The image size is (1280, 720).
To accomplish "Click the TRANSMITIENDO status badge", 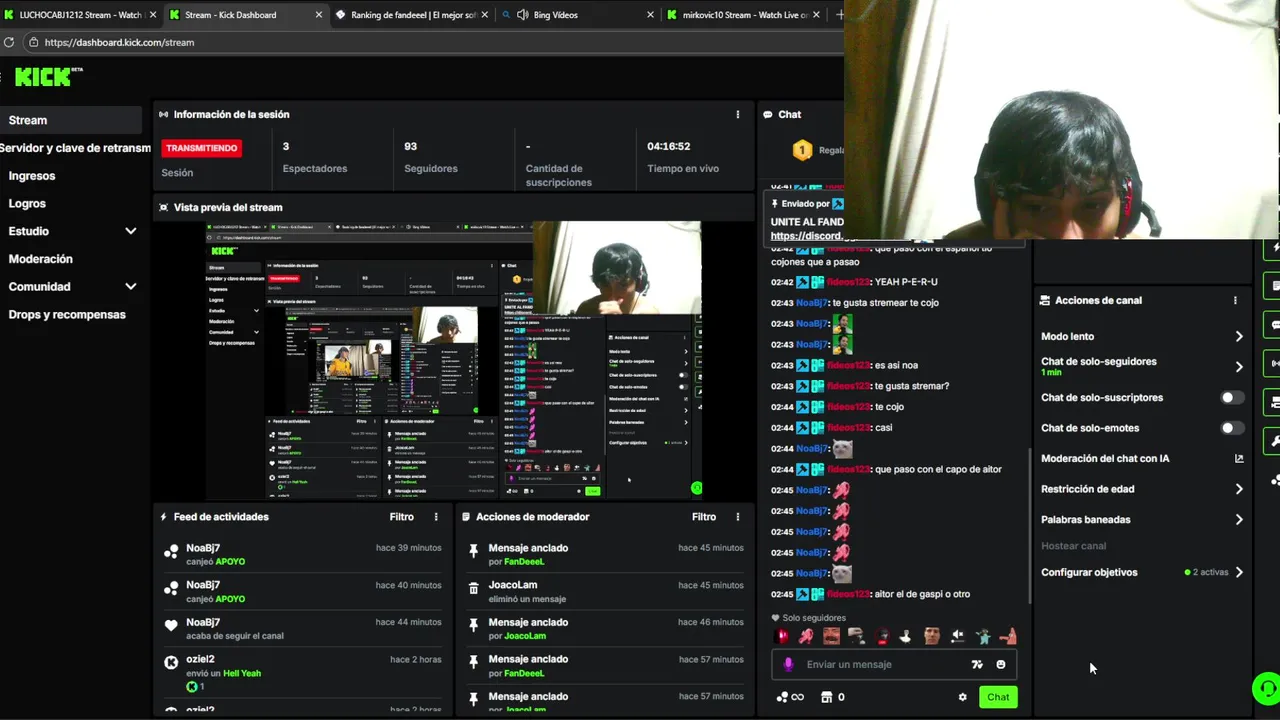I will [x=202, y=148].
